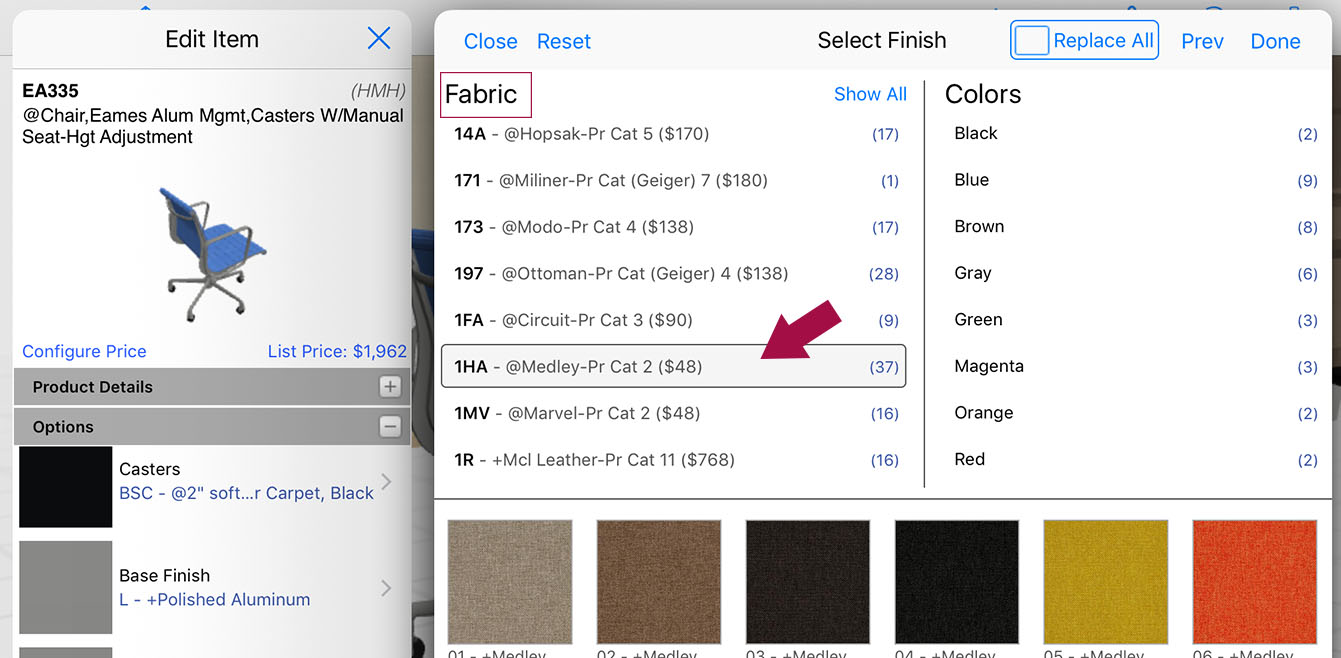This screenshot has width=1341, height=658.
Task: Select fabric 1MV Marvel-Pr Cat 2
Action: pyautogui.click(x=674, y=413)
